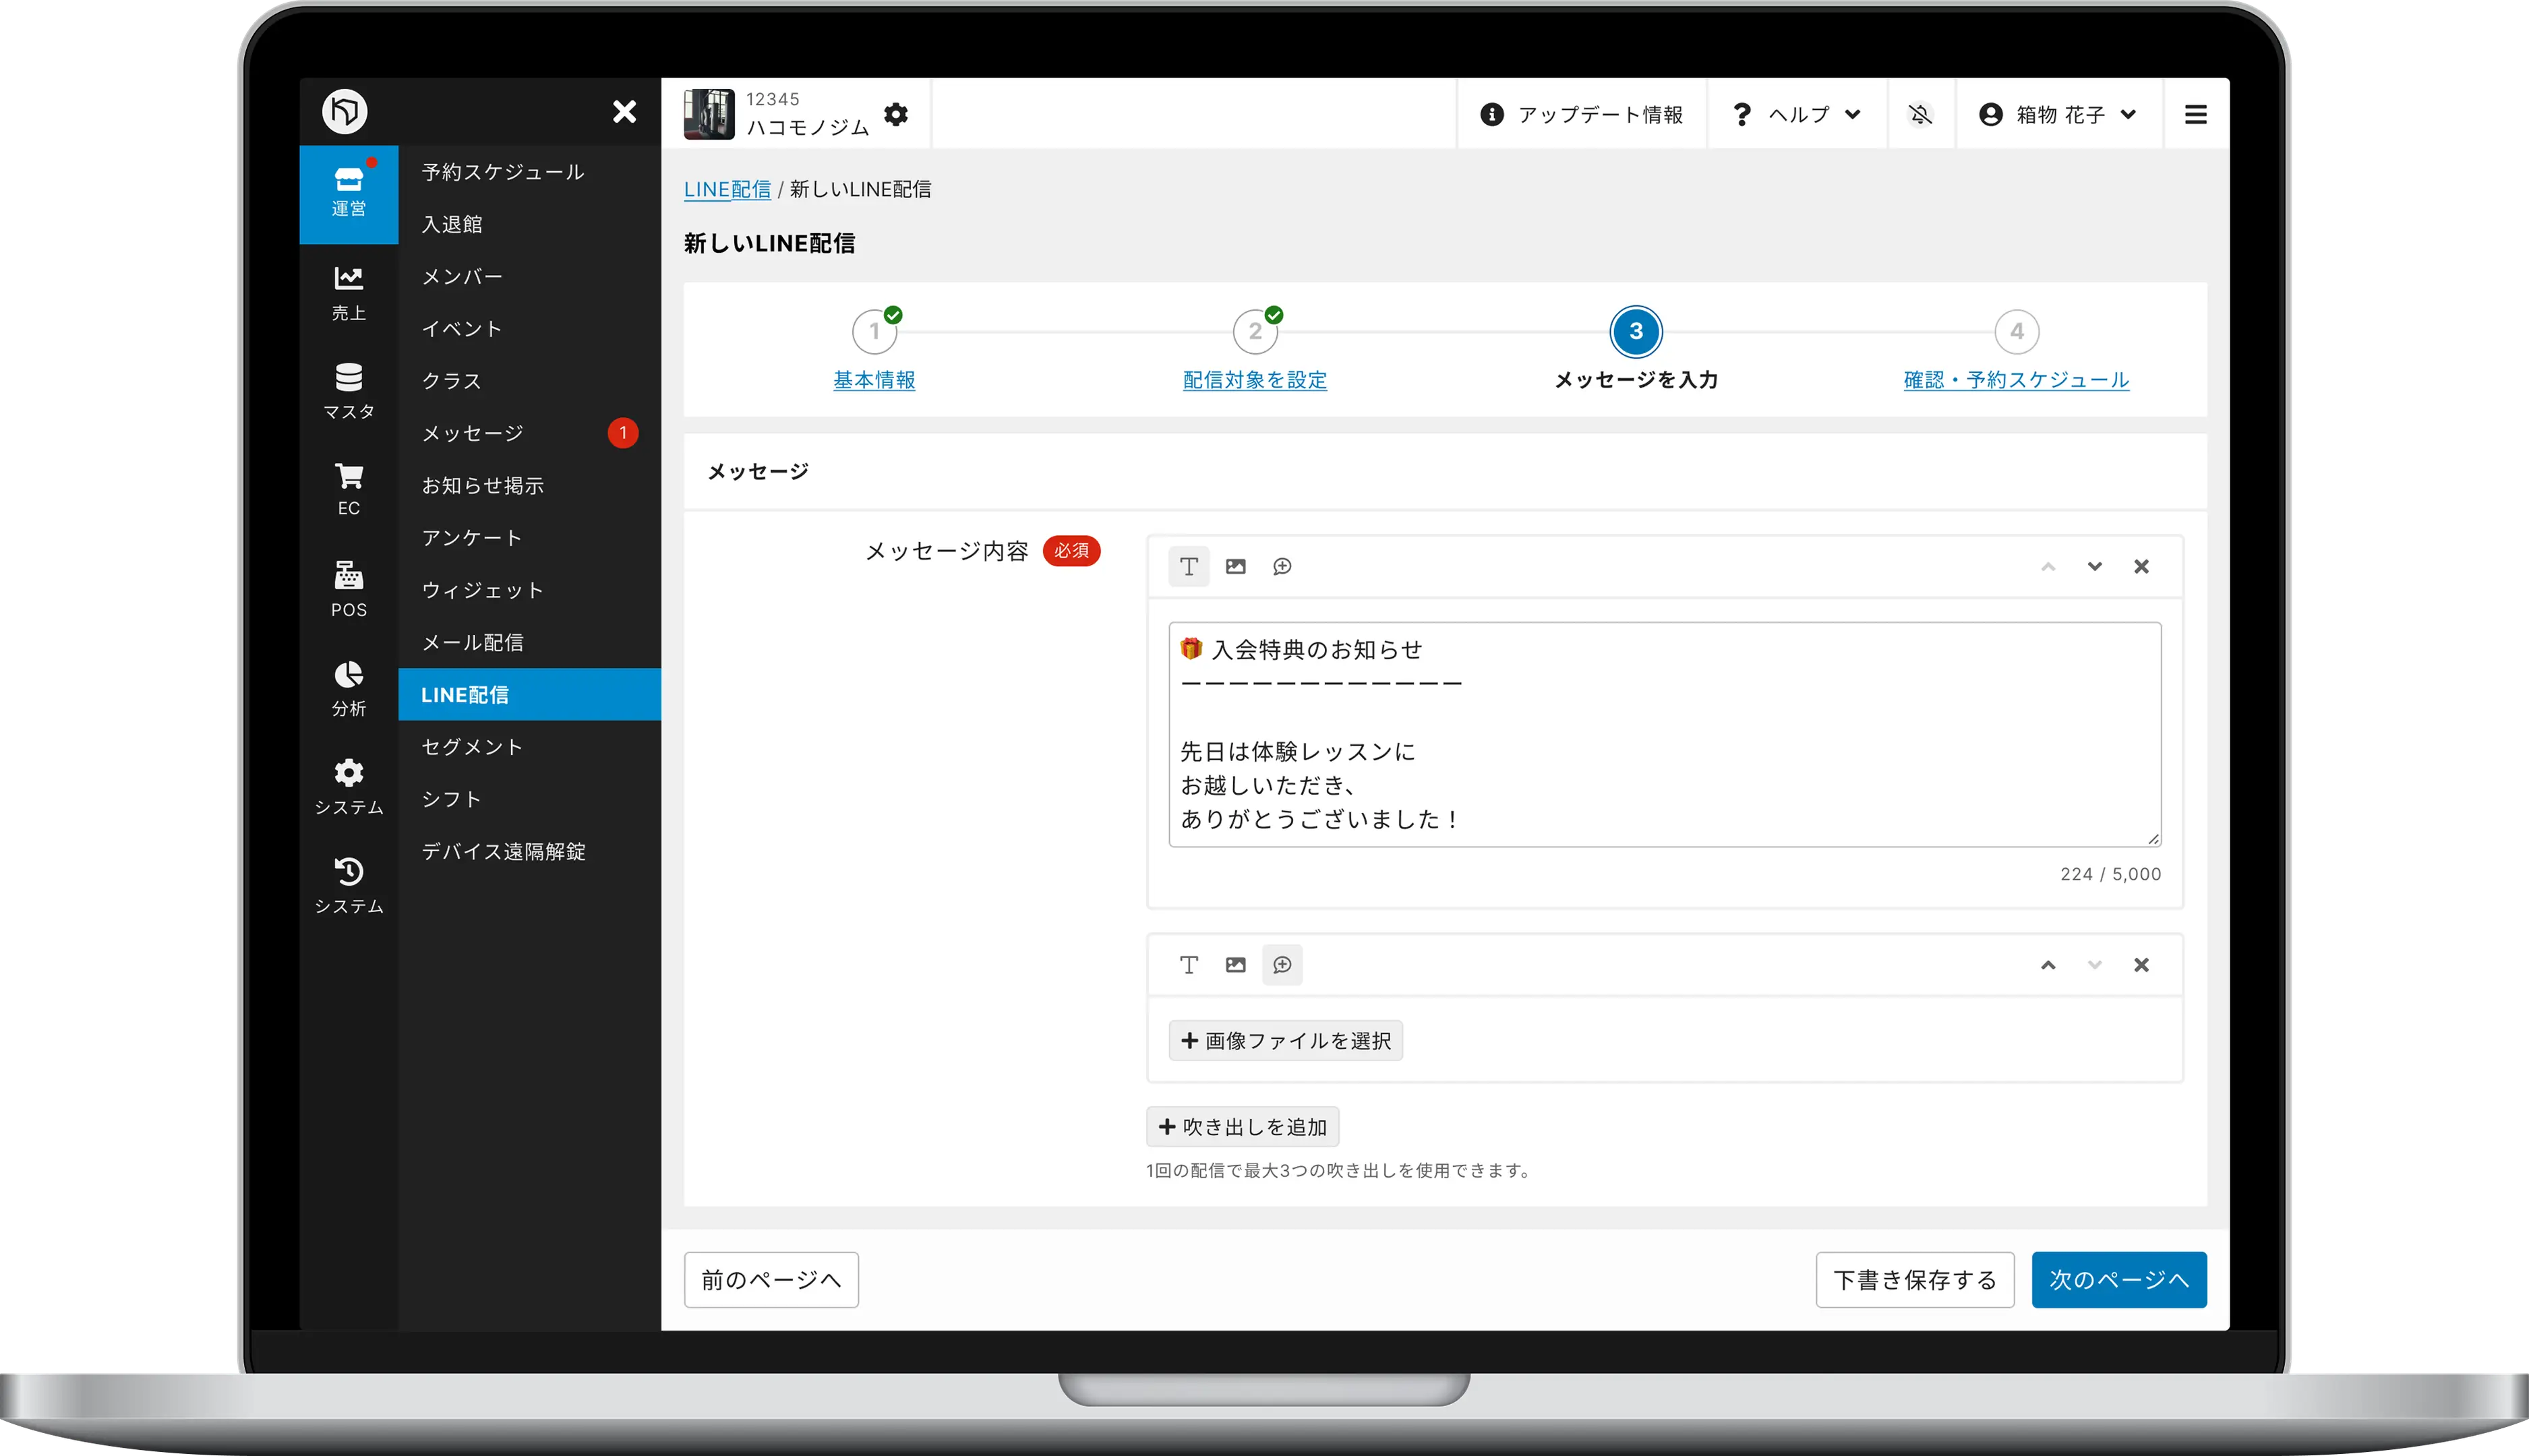Click the ハコモノジム store thumbnail
The width and height of the screenshot is (2529, 1456).
tap(709, 114)
